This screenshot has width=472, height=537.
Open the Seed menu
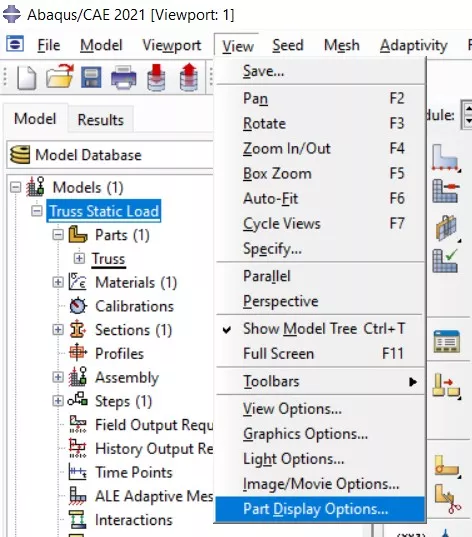point(288,45)
